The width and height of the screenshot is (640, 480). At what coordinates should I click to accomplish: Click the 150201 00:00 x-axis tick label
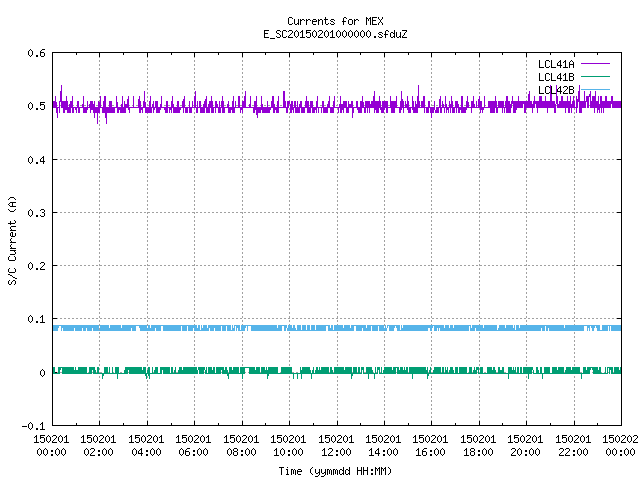[x=51, y=445]
